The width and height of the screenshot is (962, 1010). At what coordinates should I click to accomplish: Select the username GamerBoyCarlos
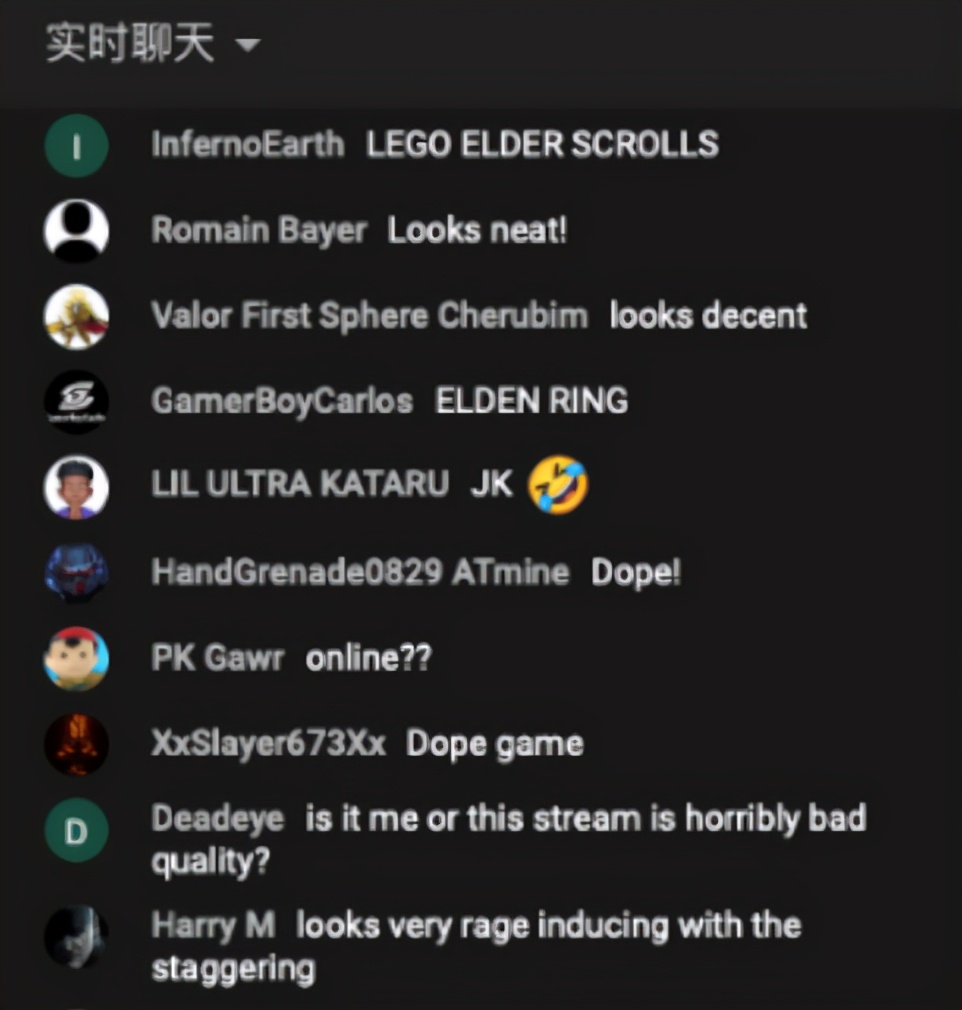282,401
